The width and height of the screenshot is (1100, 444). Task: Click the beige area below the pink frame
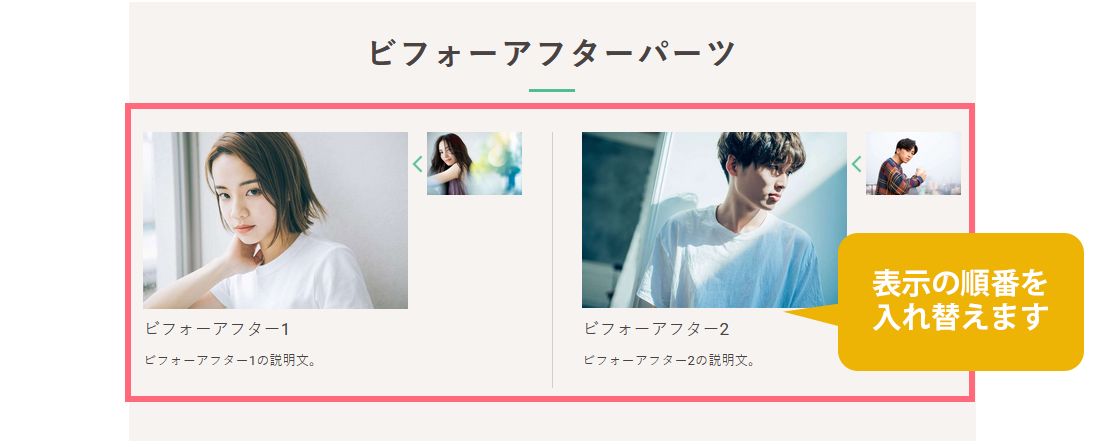552,422
